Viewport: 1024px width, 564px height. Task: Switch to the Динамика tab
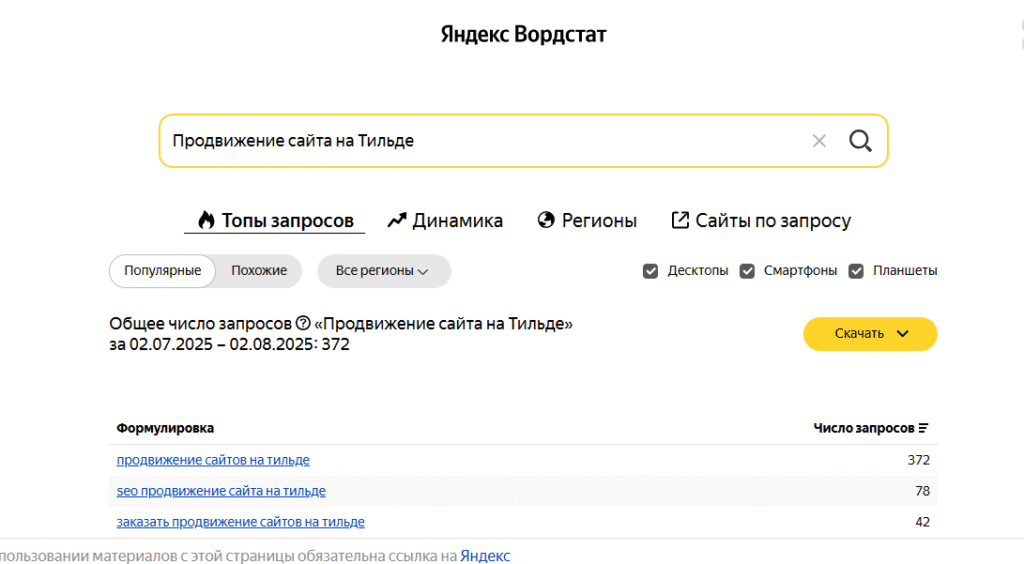click(x=457, y=221)
